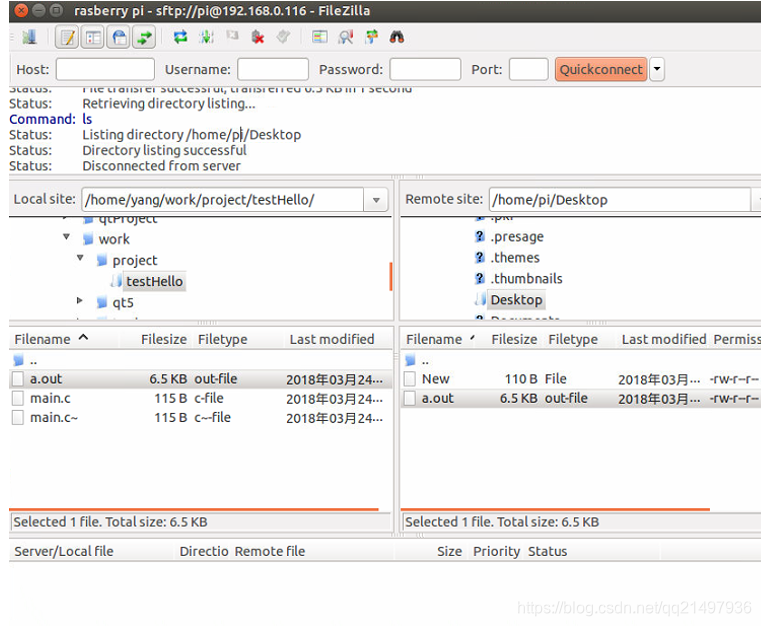Focus the Password input field
Viewport: 761px width, 626px height.
425,69
